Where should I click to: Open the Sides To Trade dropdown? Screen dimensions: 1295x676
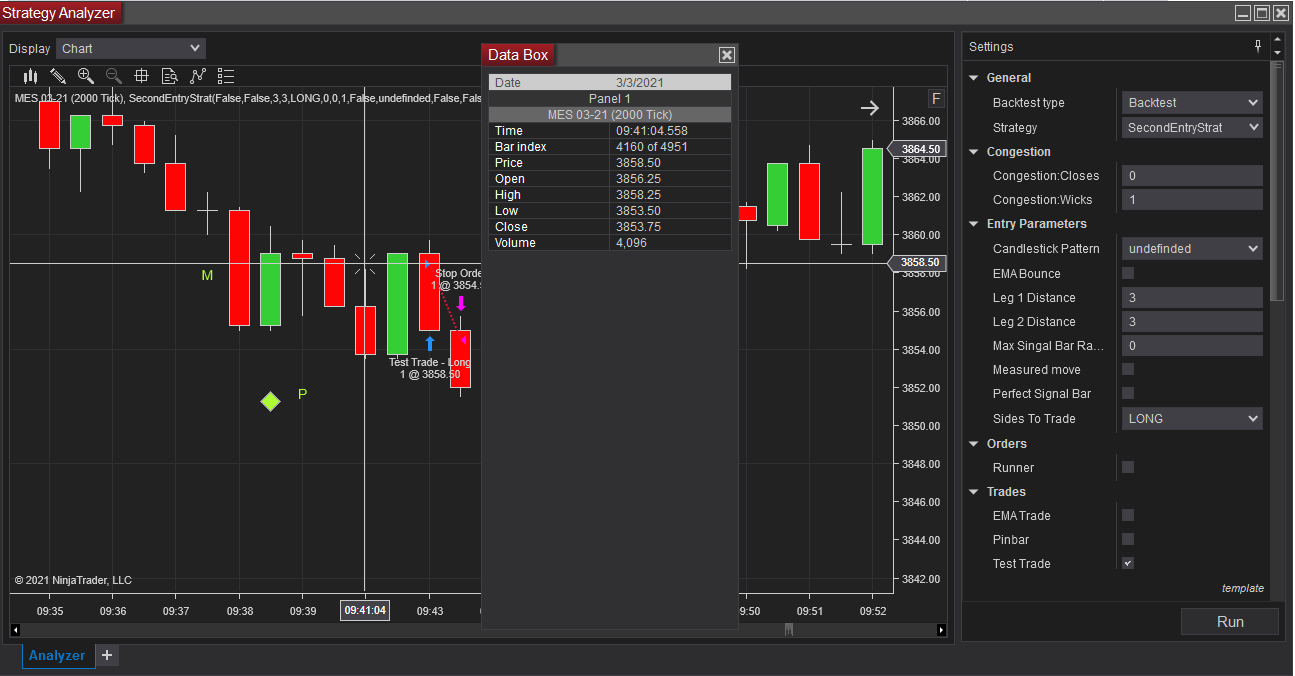pos(1192,418)
